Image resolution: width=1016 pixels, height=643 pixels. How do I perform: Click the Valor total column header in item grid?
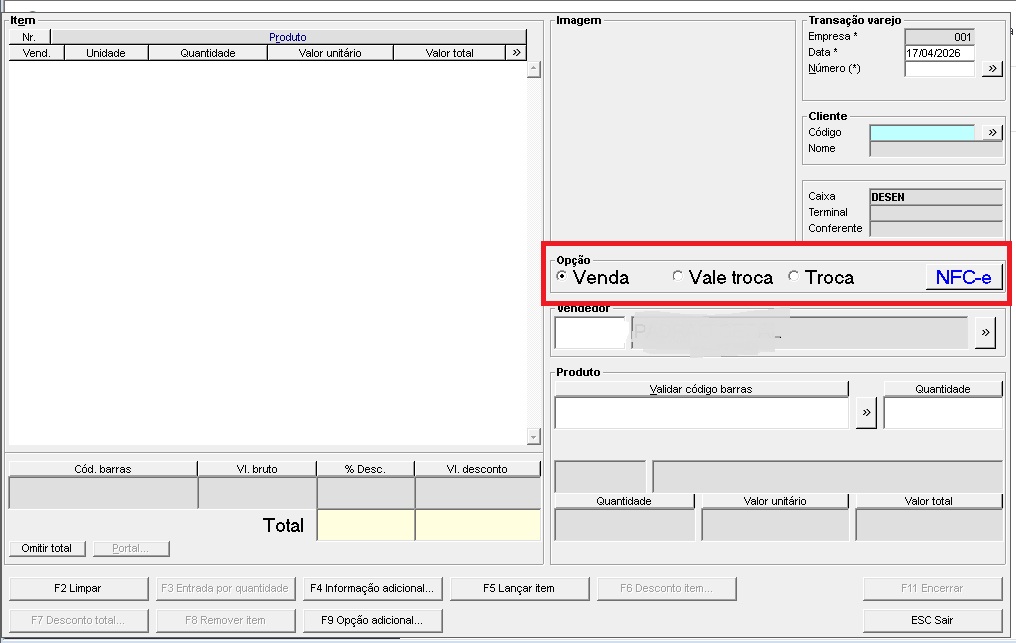449,53
